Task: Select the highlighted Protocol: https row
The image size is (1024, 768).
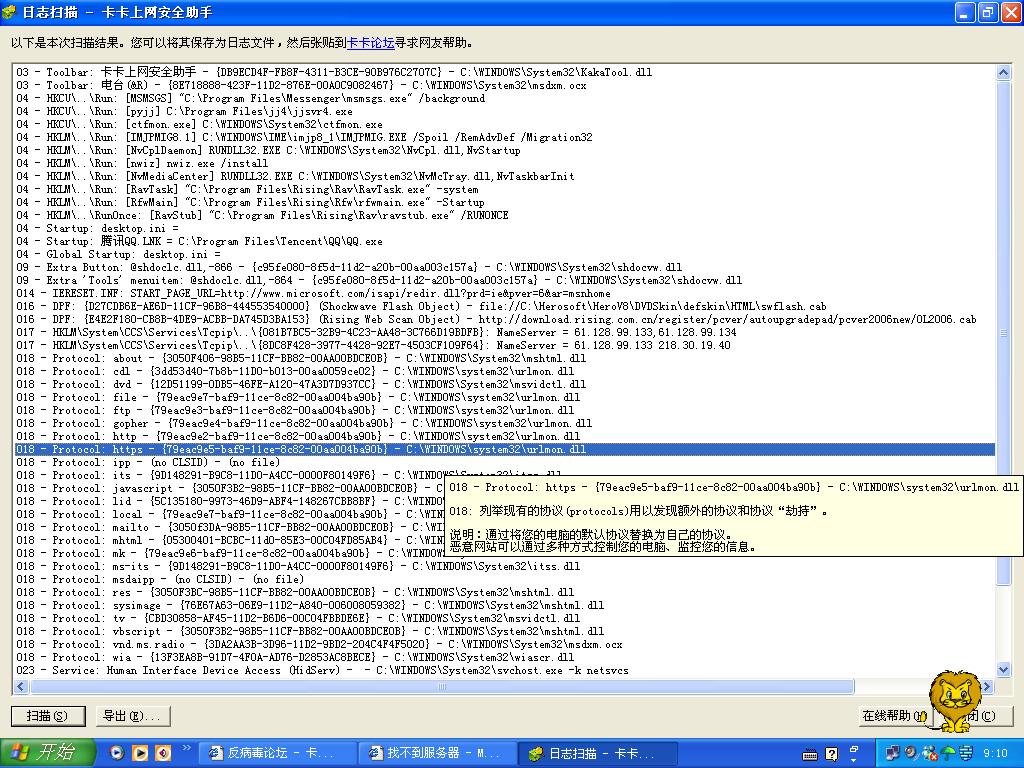Action: tap(504, 449)
